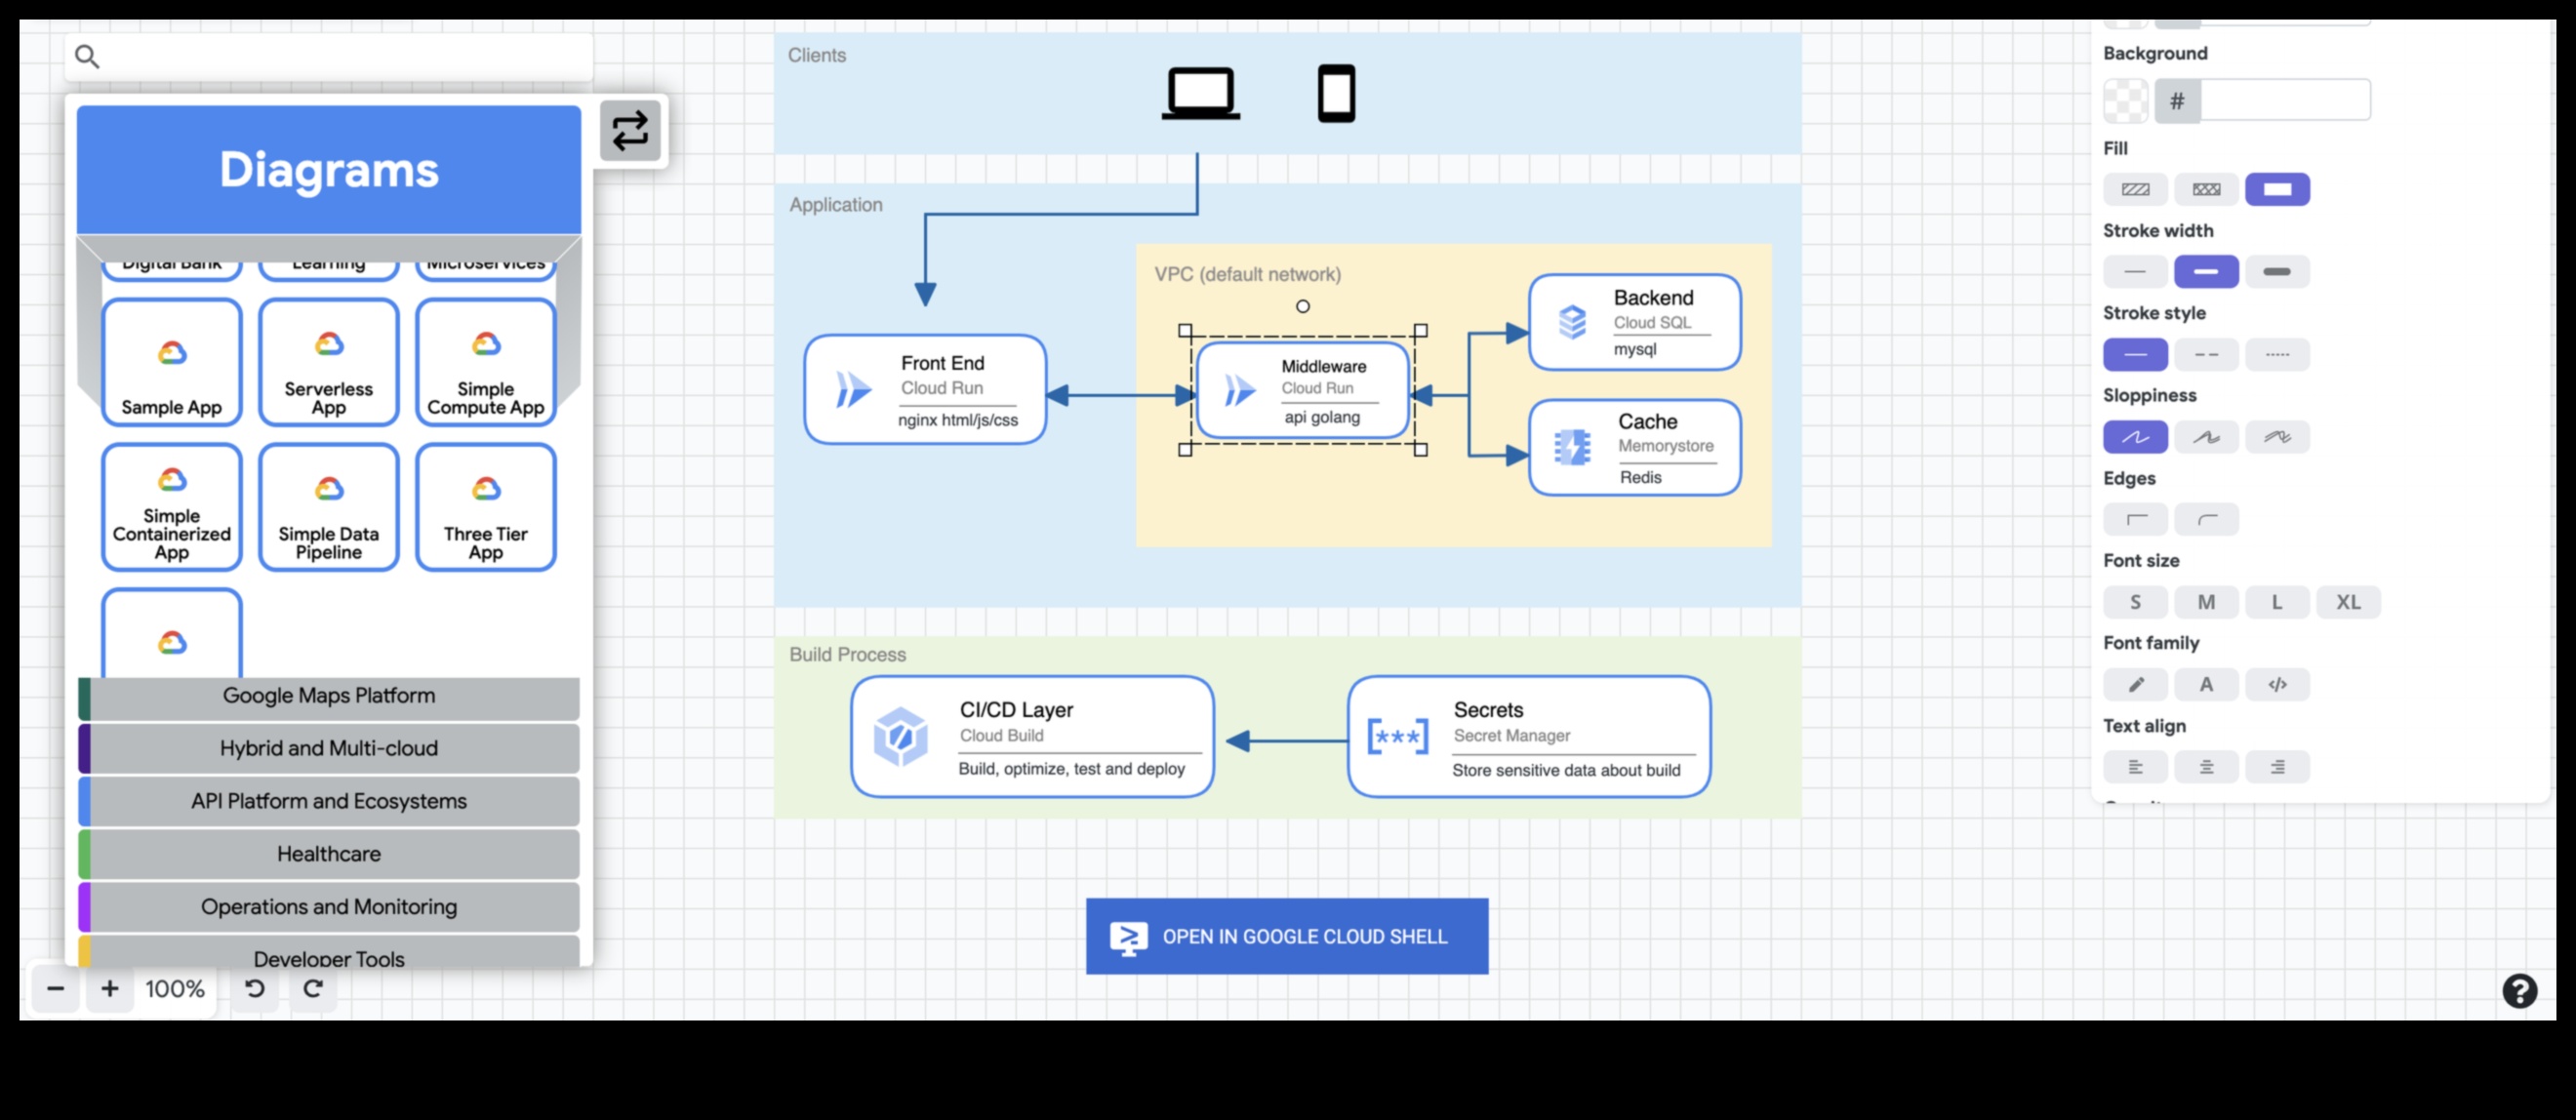Choose dashed stroke style

click(2206, 354)
